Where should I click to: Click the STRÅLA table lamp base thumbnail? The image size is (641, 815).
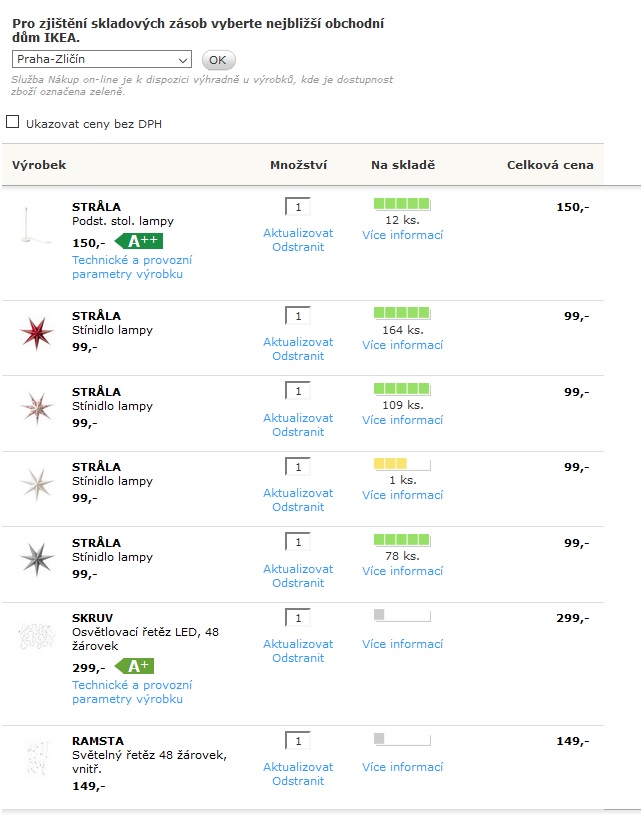[x=36, y=227]
